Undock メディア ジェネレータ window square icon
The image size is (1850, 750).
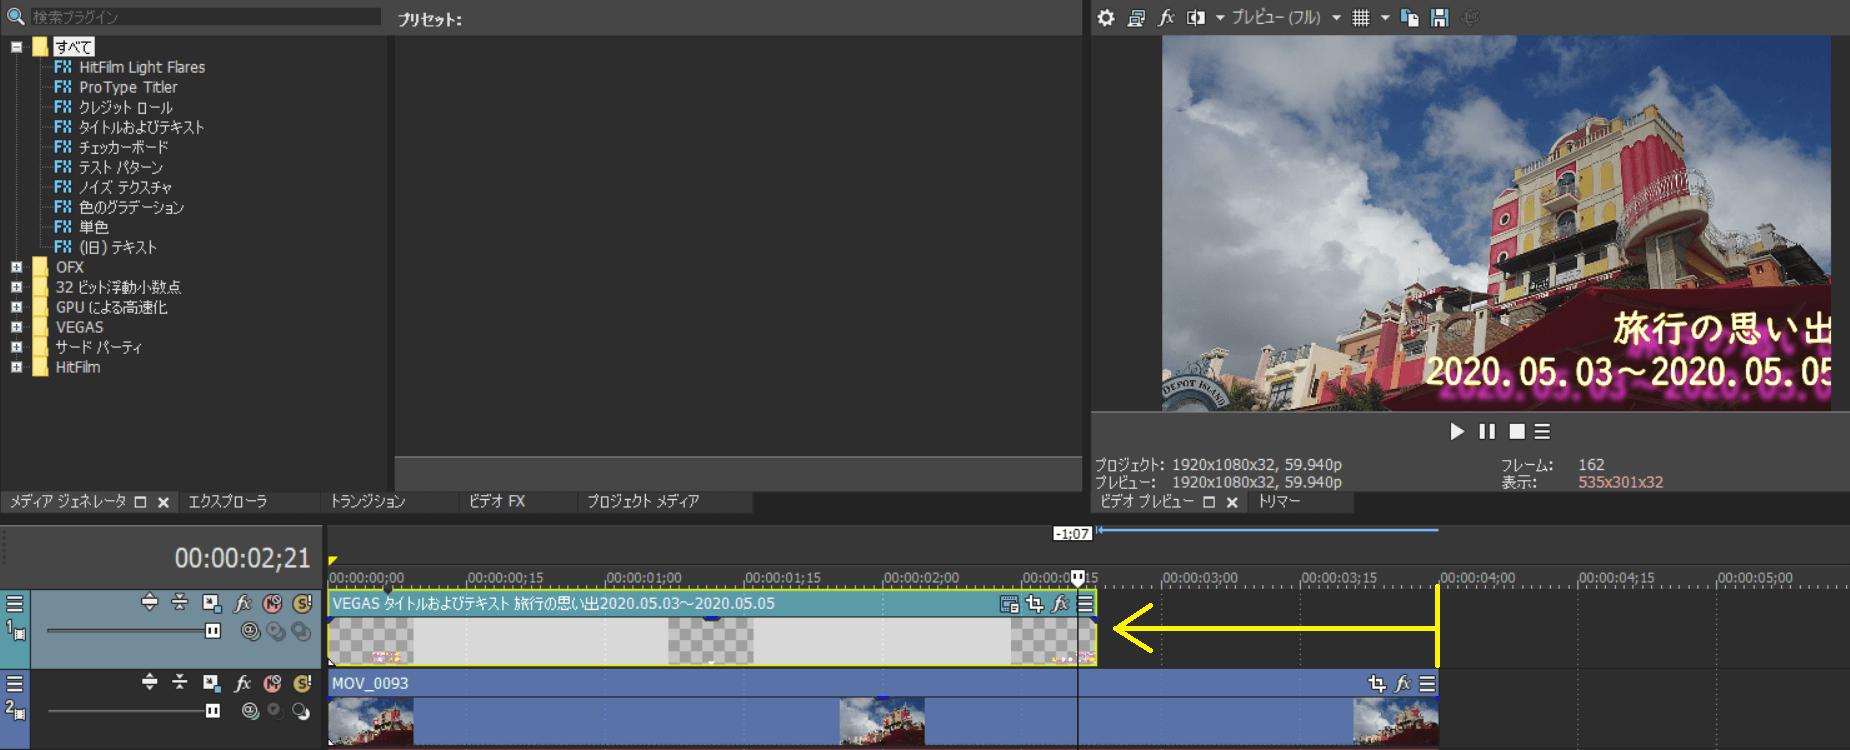(x=141, y=502)
